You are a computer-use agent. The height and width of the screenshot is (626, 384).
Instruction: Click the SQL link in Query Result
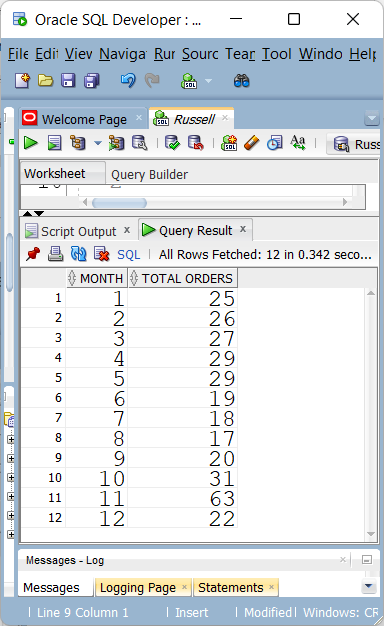129,254
